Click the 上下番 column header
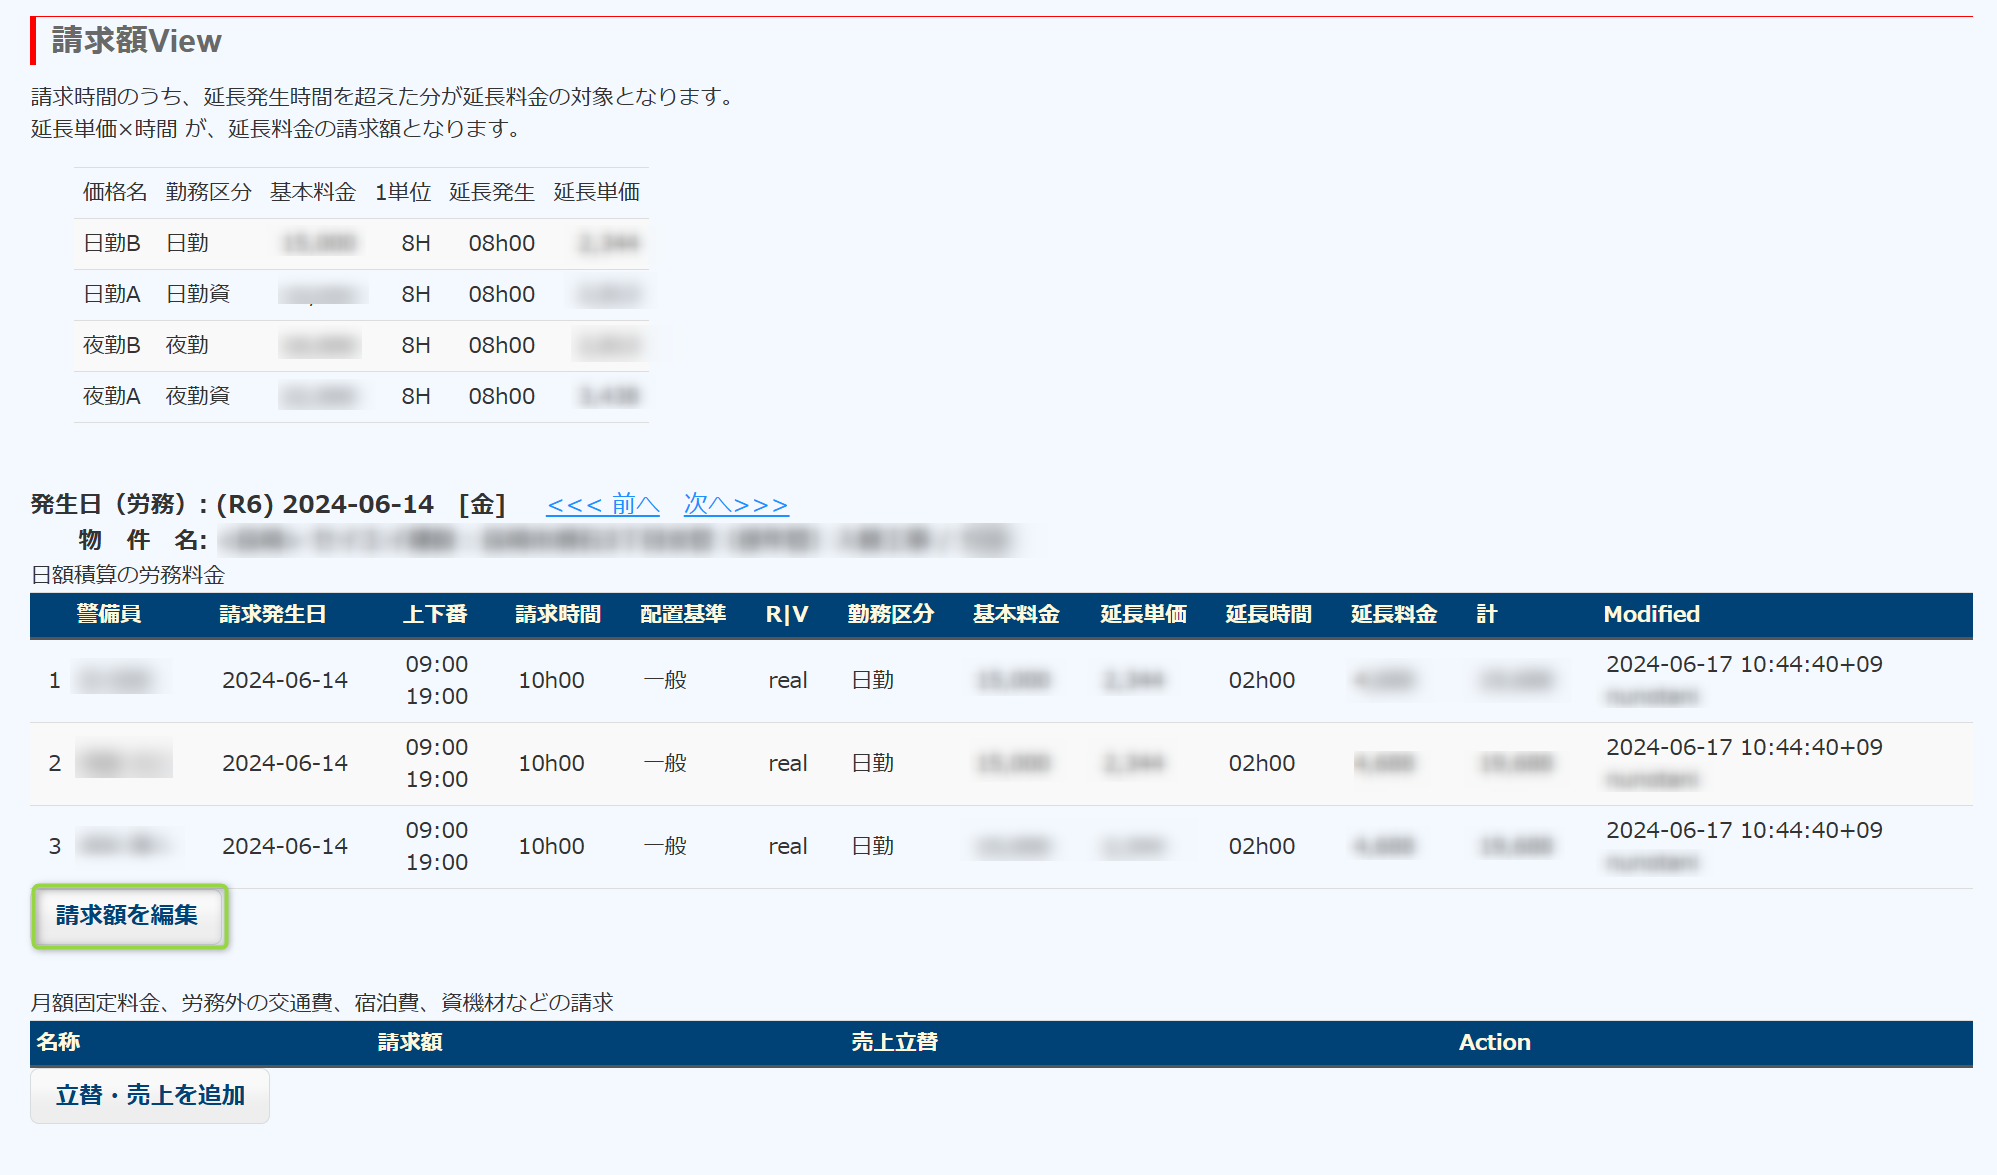This screenshot has height=1175, width=1997. point(435,614)
